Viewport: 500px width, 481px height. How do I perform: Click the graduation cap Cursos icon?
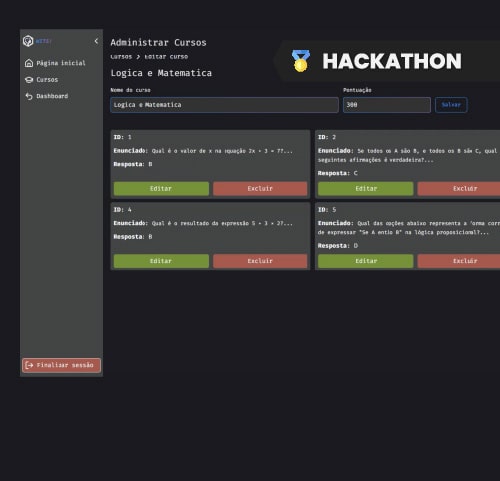click(29, 80)
